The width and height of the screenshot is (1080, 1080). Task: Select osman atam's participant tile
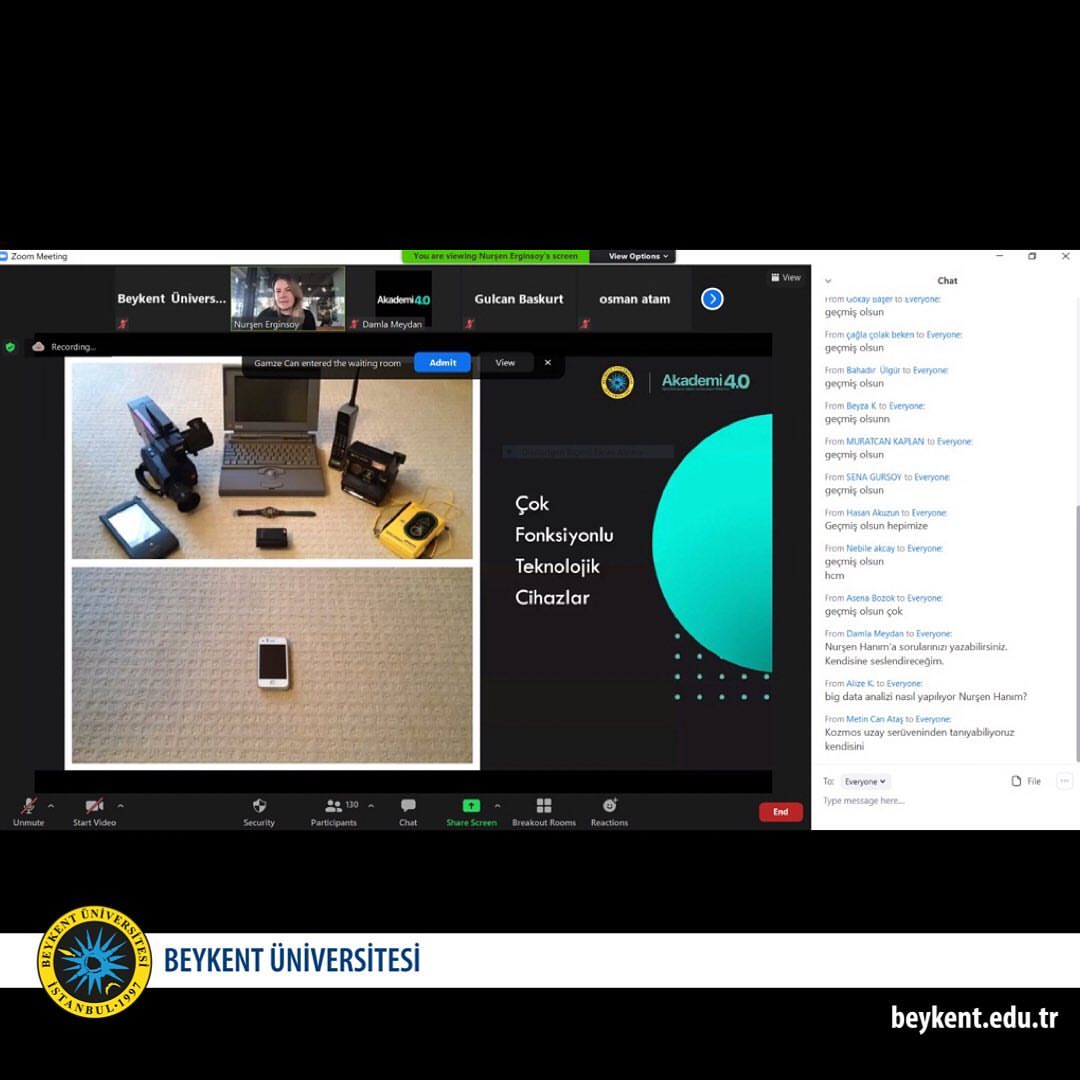[x=634, y=299]
